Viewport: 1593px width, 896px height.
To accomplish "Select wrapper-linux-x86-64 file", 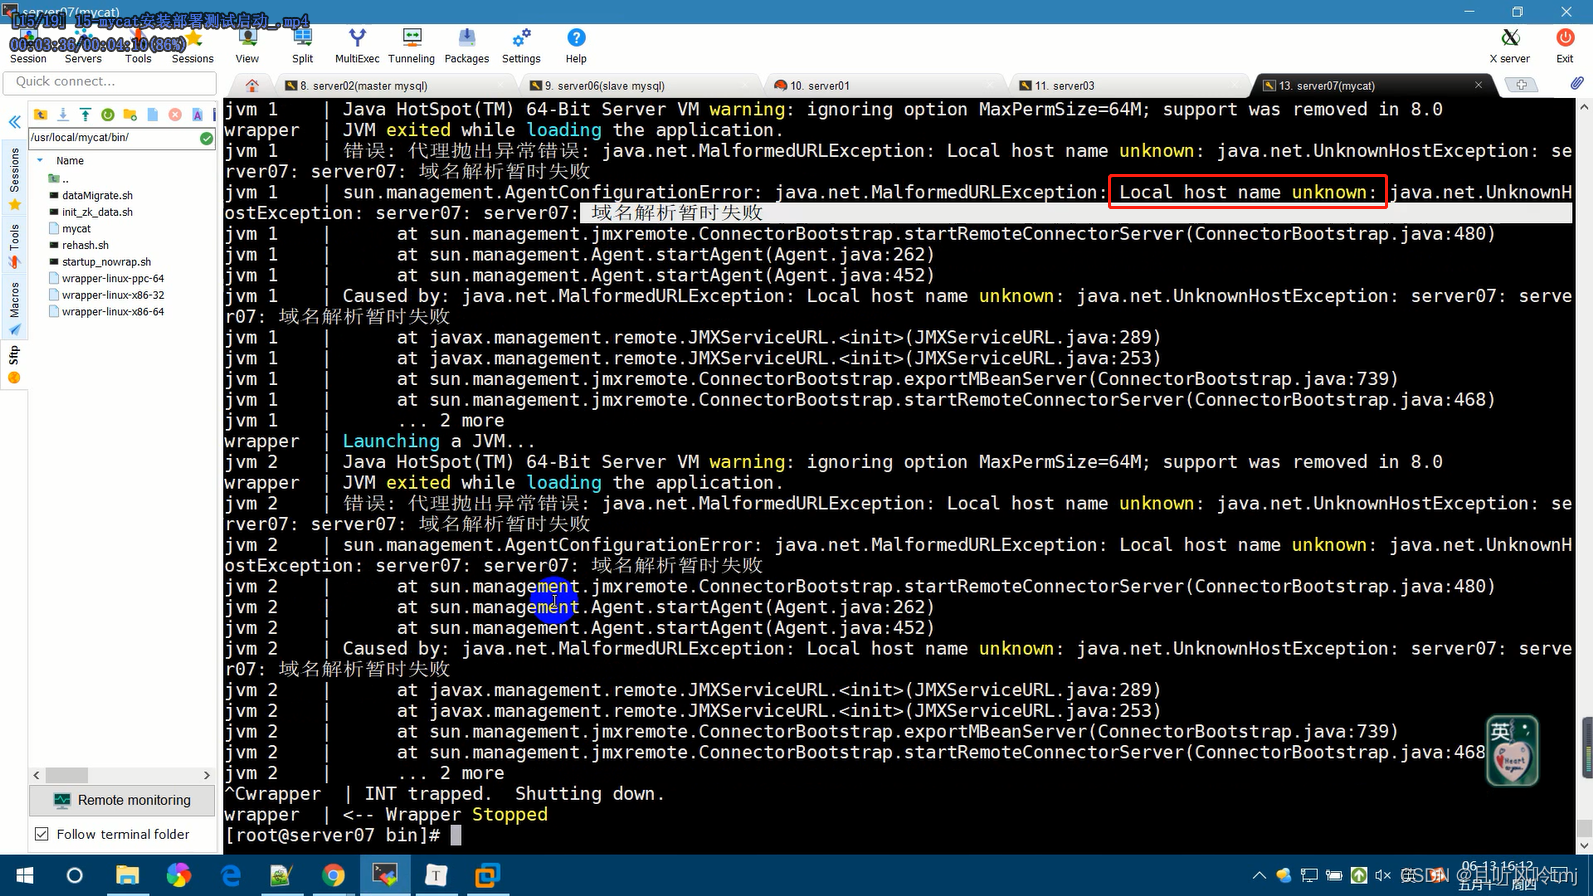I will [106, 312].
